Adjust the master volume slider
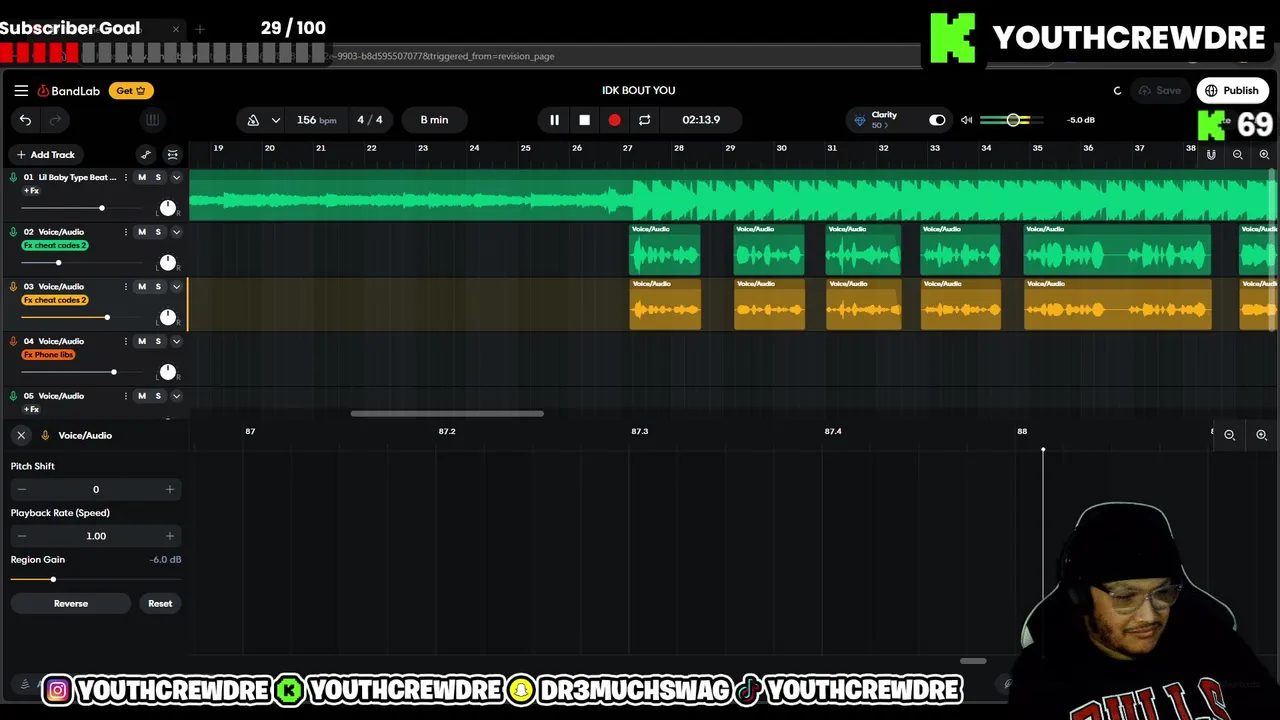The width and height of the screenshot is (1280, 720). 1012,120
